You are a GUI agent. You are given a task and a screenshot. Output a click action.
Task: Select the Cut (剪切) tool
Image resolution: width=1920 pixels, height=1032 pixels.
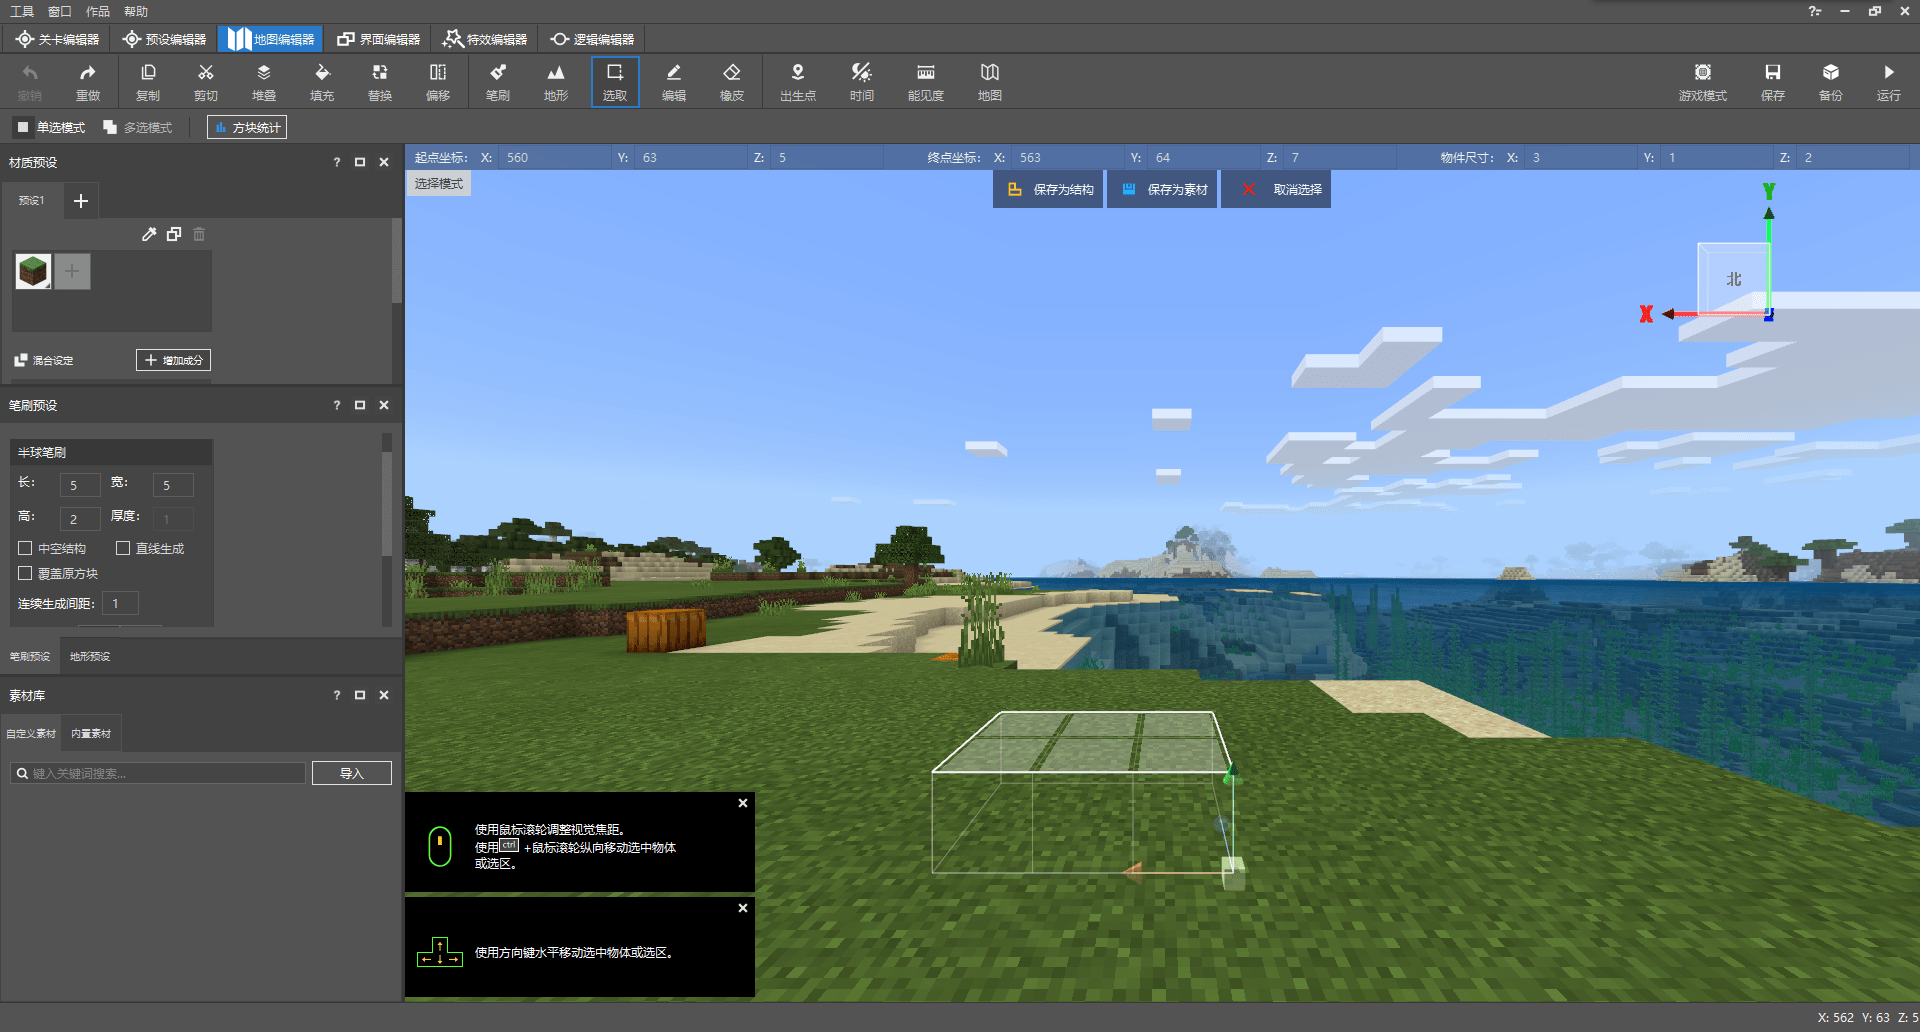click(x=206, y=81)
